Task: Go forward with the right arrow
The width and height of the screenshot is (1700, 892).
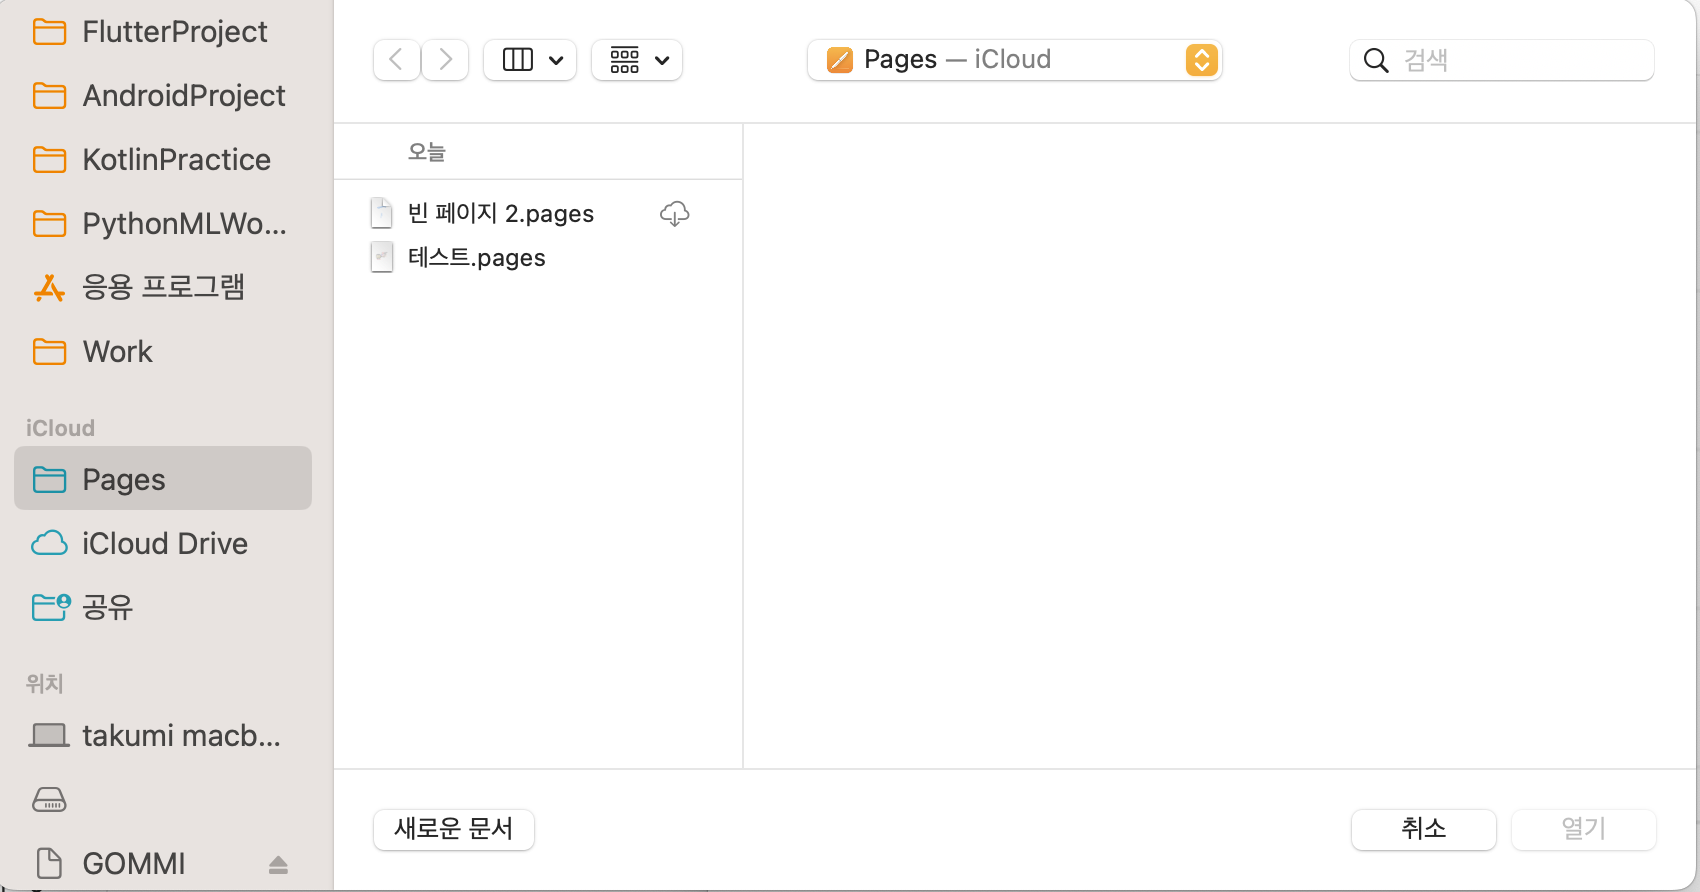Action: point(446,60)
